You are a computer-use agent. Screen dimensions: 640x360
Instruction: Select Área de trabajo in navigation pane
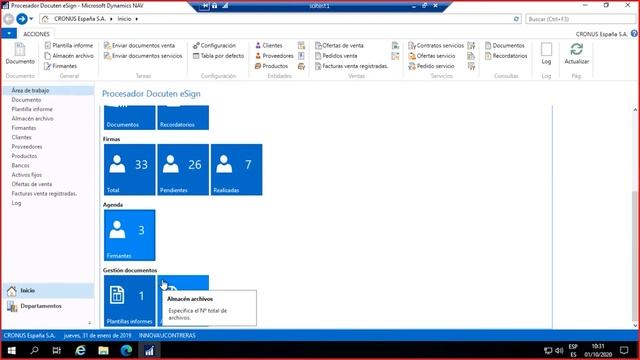click(48, 90)
